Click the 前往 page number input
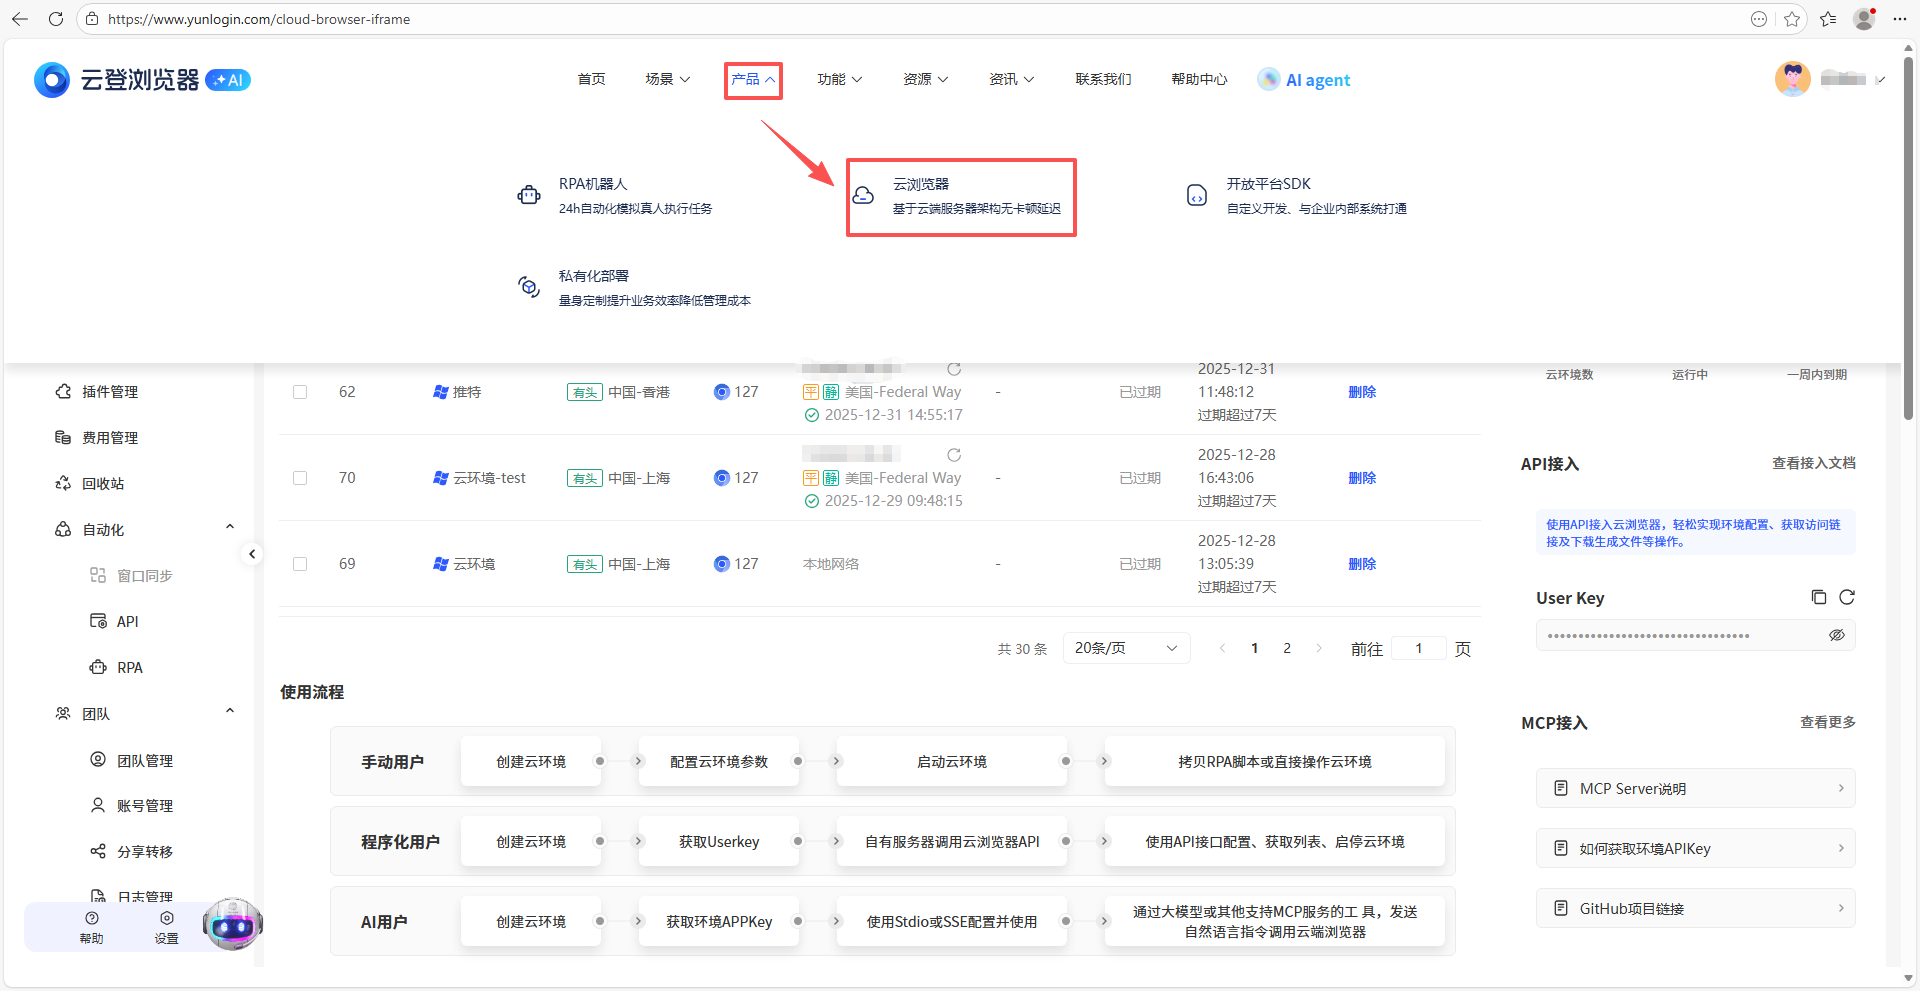 1418,648
